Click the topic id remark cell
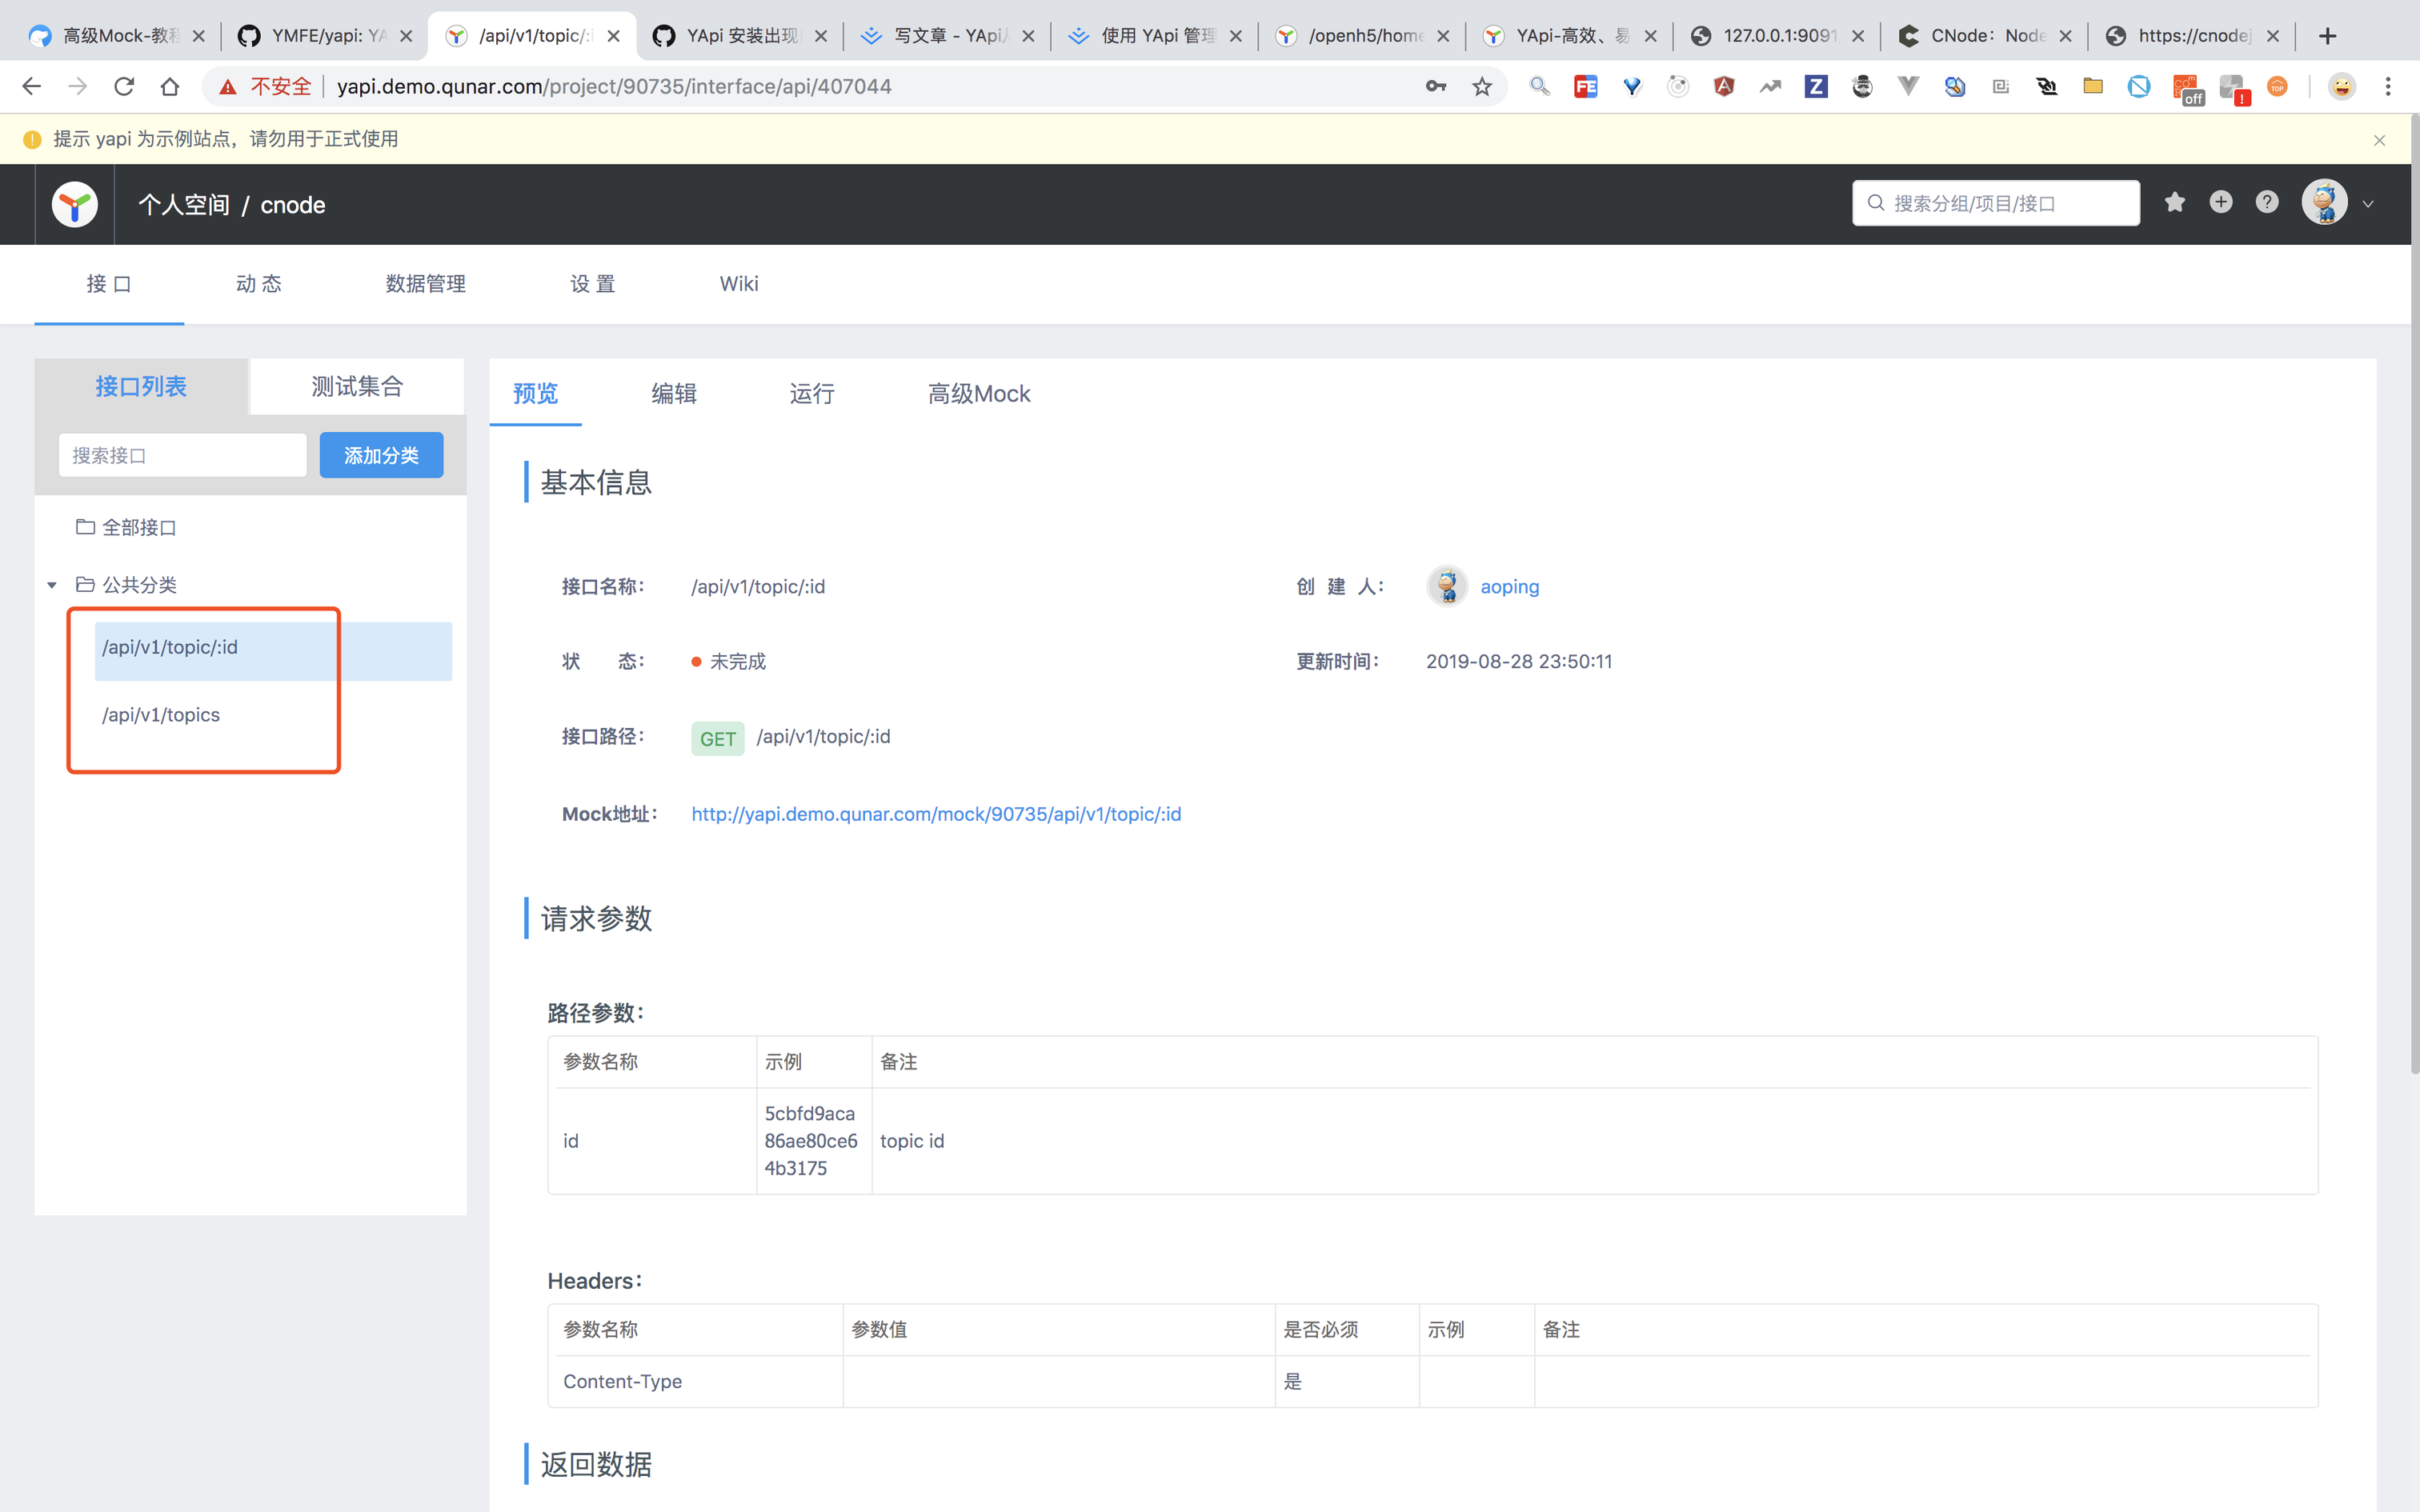The height and width of the screenshot is (1512, 2420). [x=1594, y=1141]
